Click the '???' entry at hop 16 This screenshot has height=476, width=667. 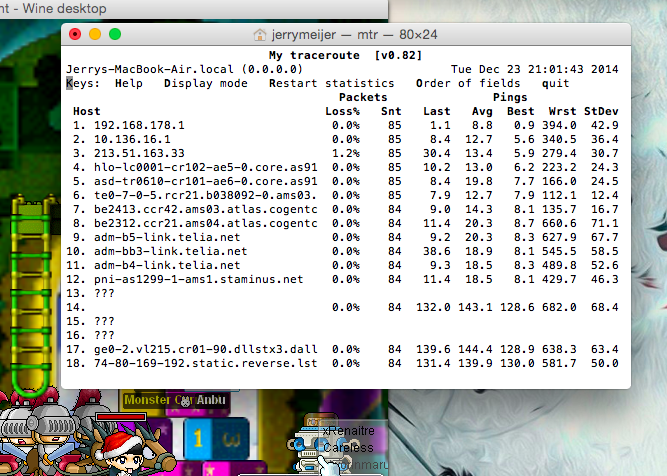pyautogui.click(x=104, y=336)
